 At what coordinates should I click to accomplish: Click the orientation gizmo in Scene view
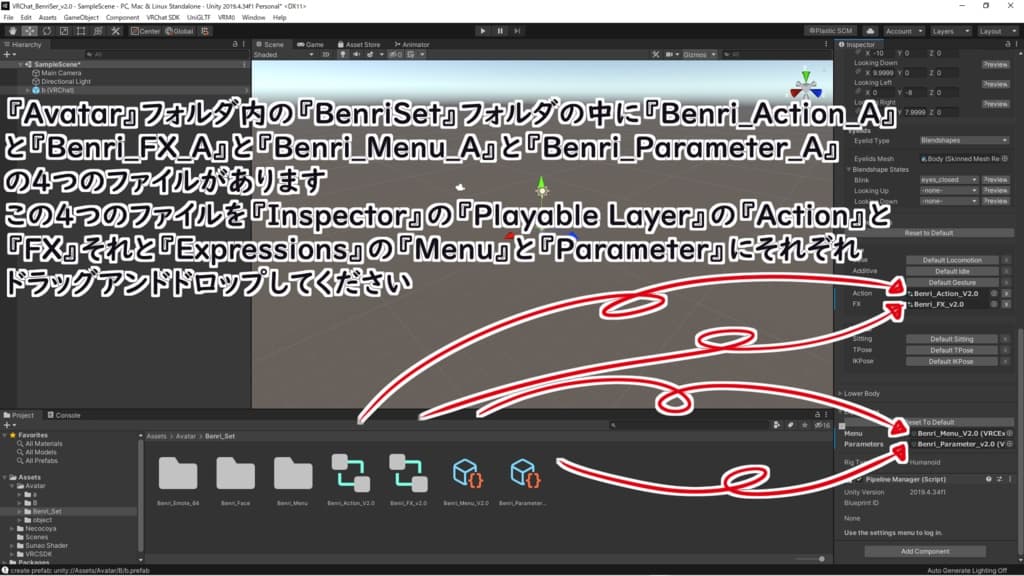[x=806, y=85]
